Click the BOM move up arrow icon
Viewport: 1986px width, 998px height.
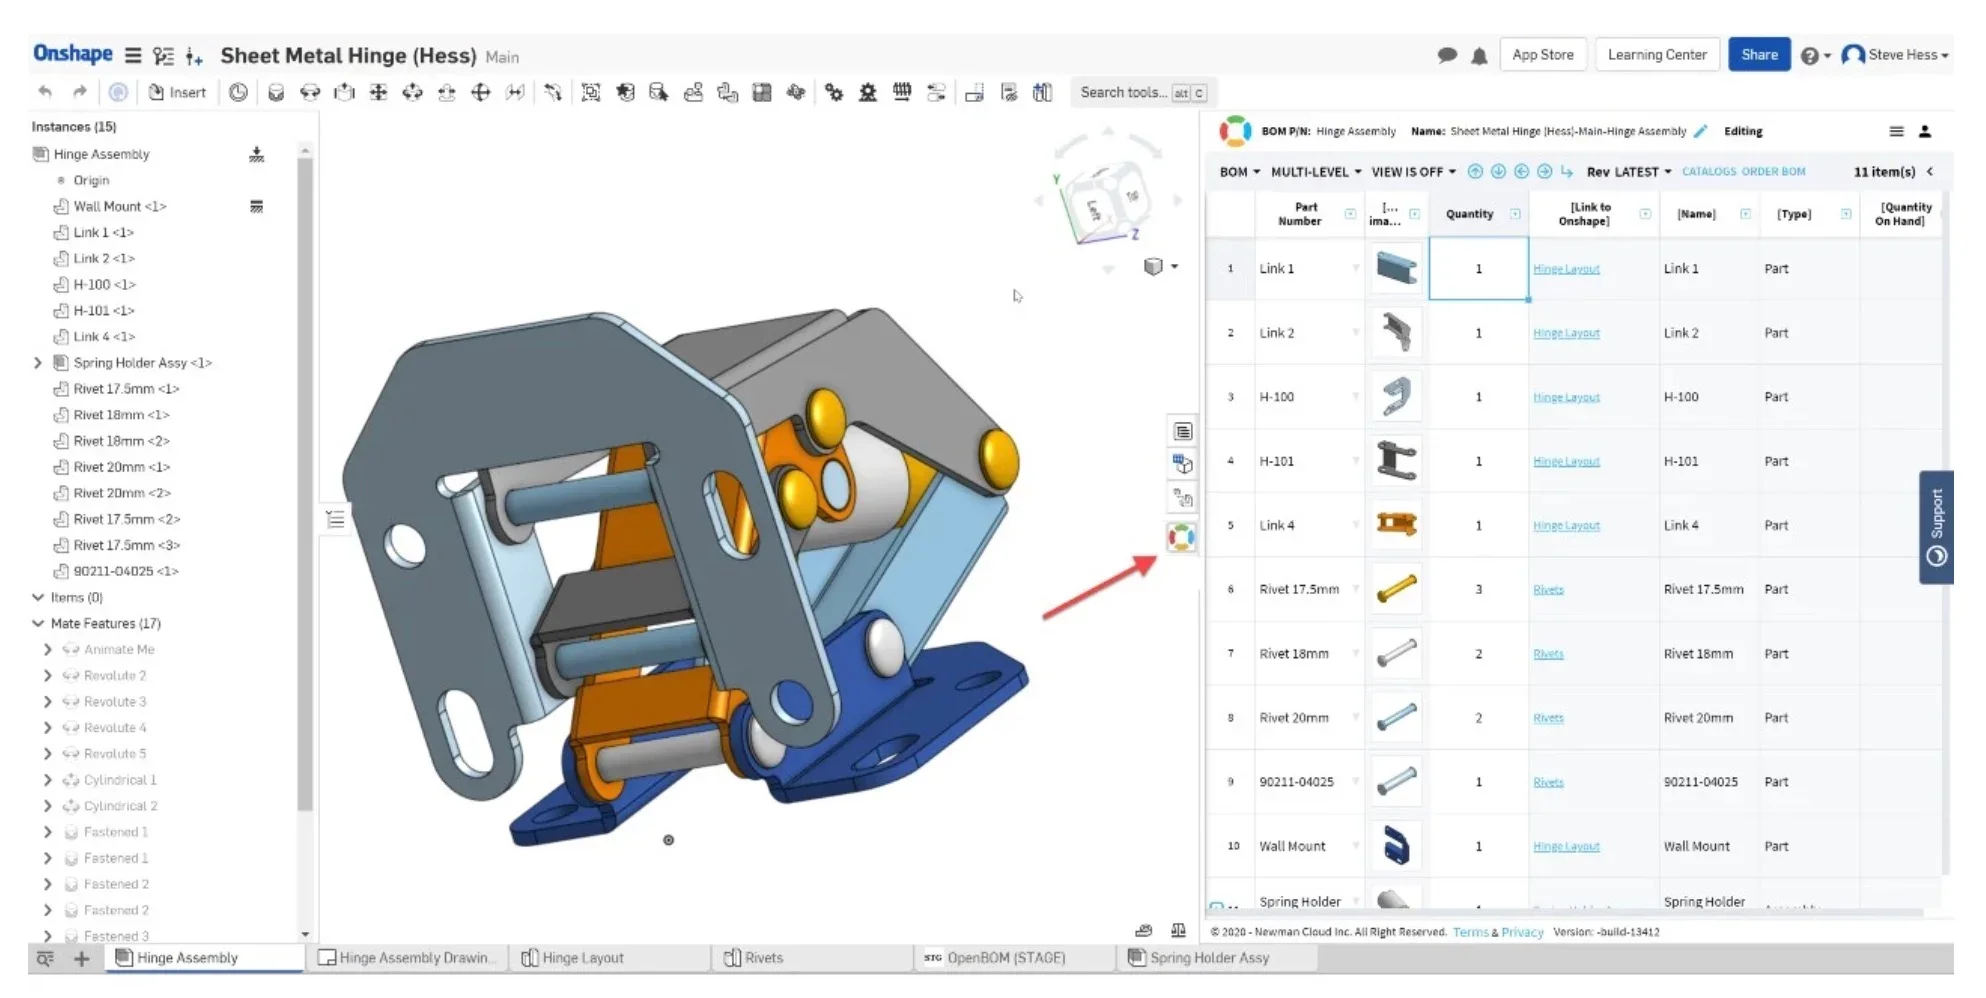pos(1475,172)
